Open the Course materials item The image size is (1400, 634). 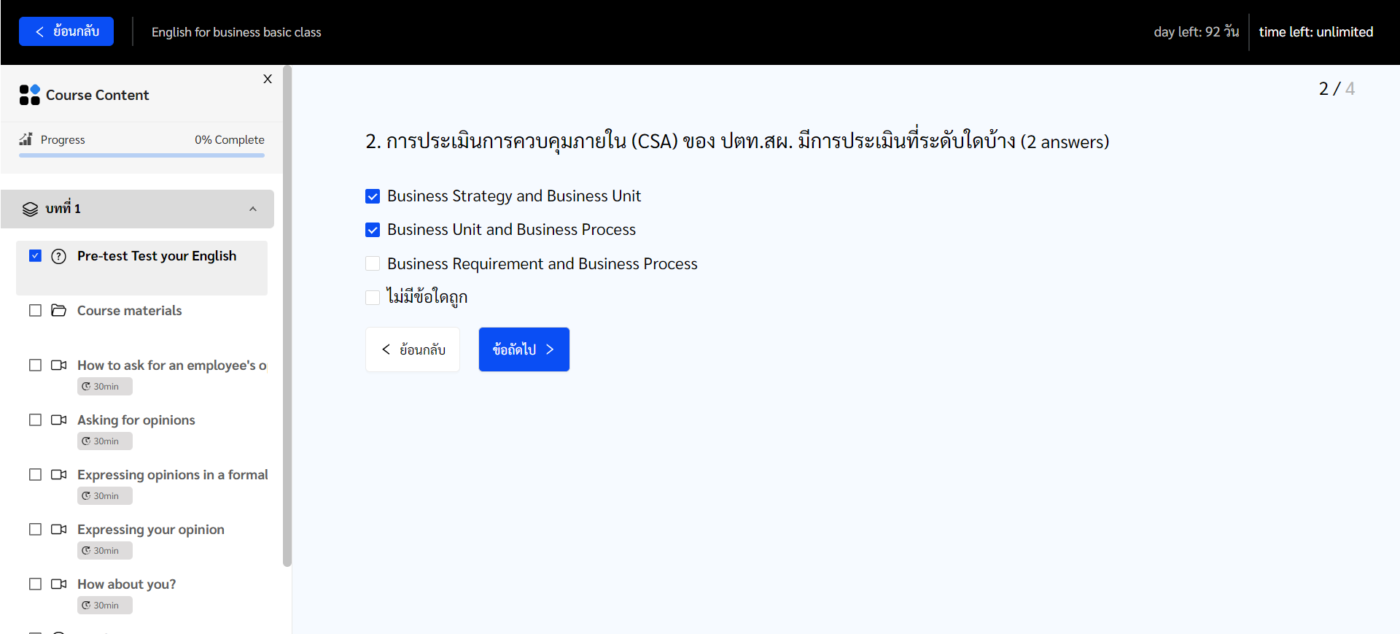coord(129,311)
